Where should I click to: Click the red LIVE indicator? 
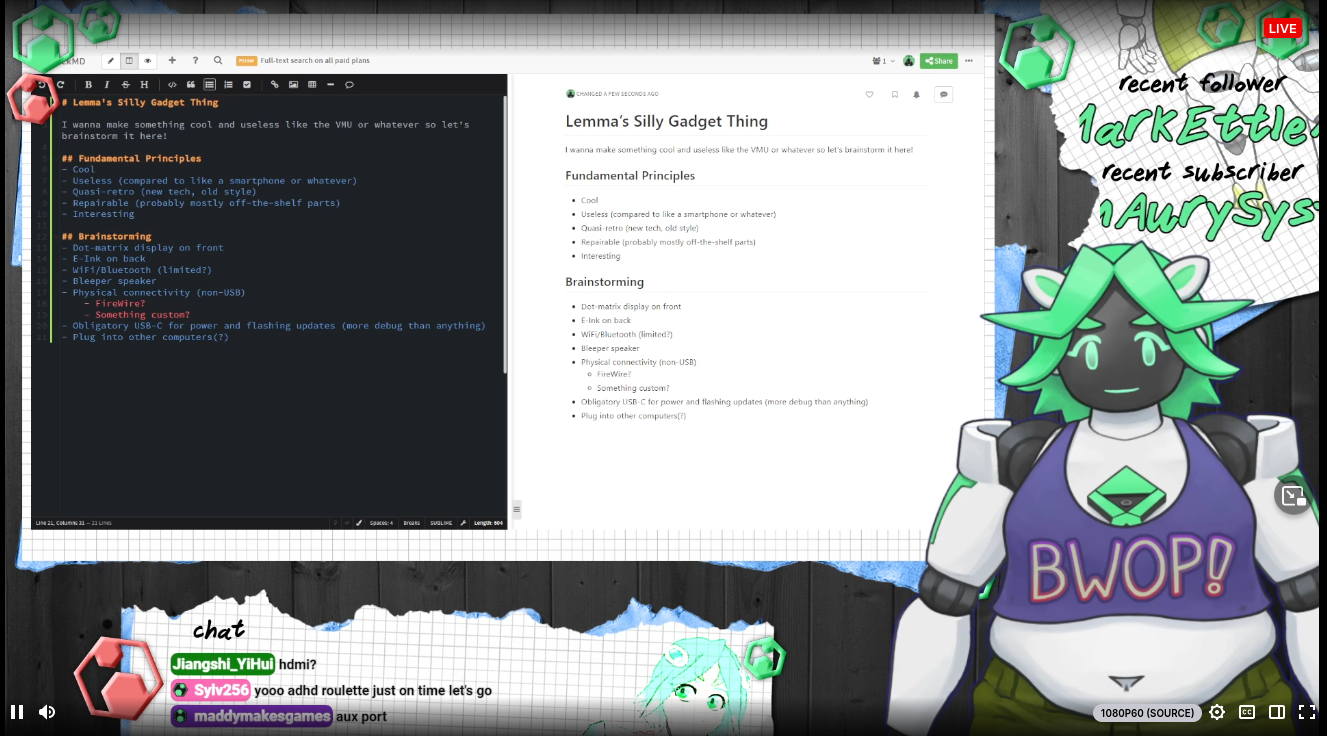(x=1282, y=28)
